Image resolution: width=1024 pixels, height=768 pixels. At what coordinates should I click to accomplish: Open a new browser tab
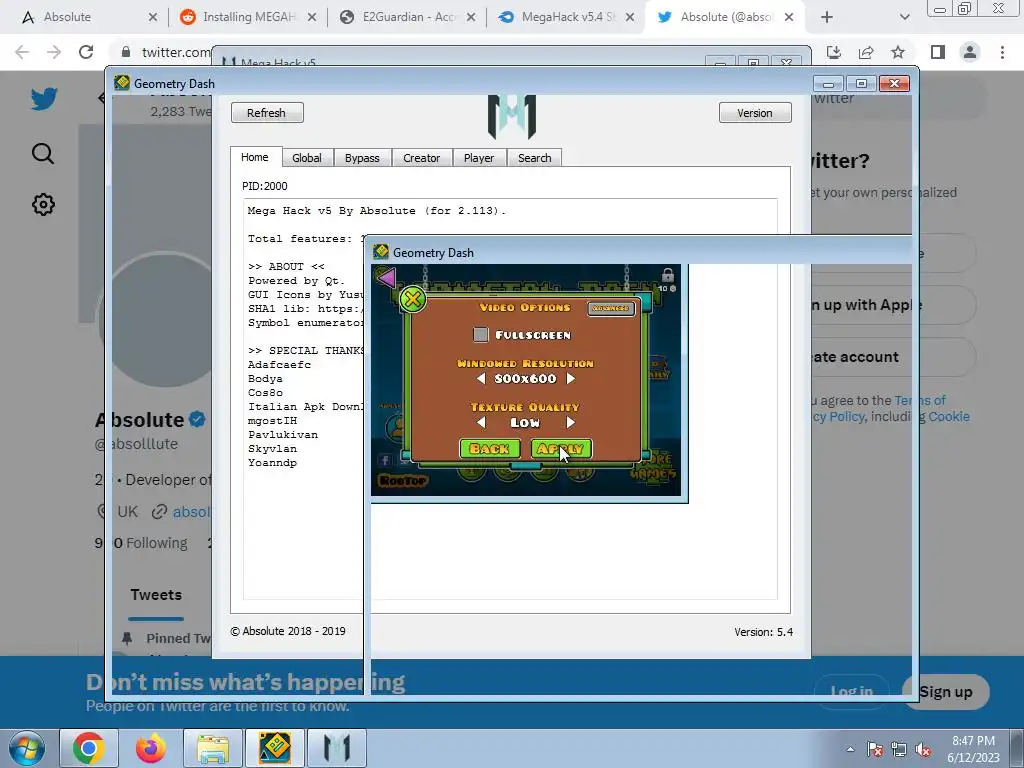[827, 17]
